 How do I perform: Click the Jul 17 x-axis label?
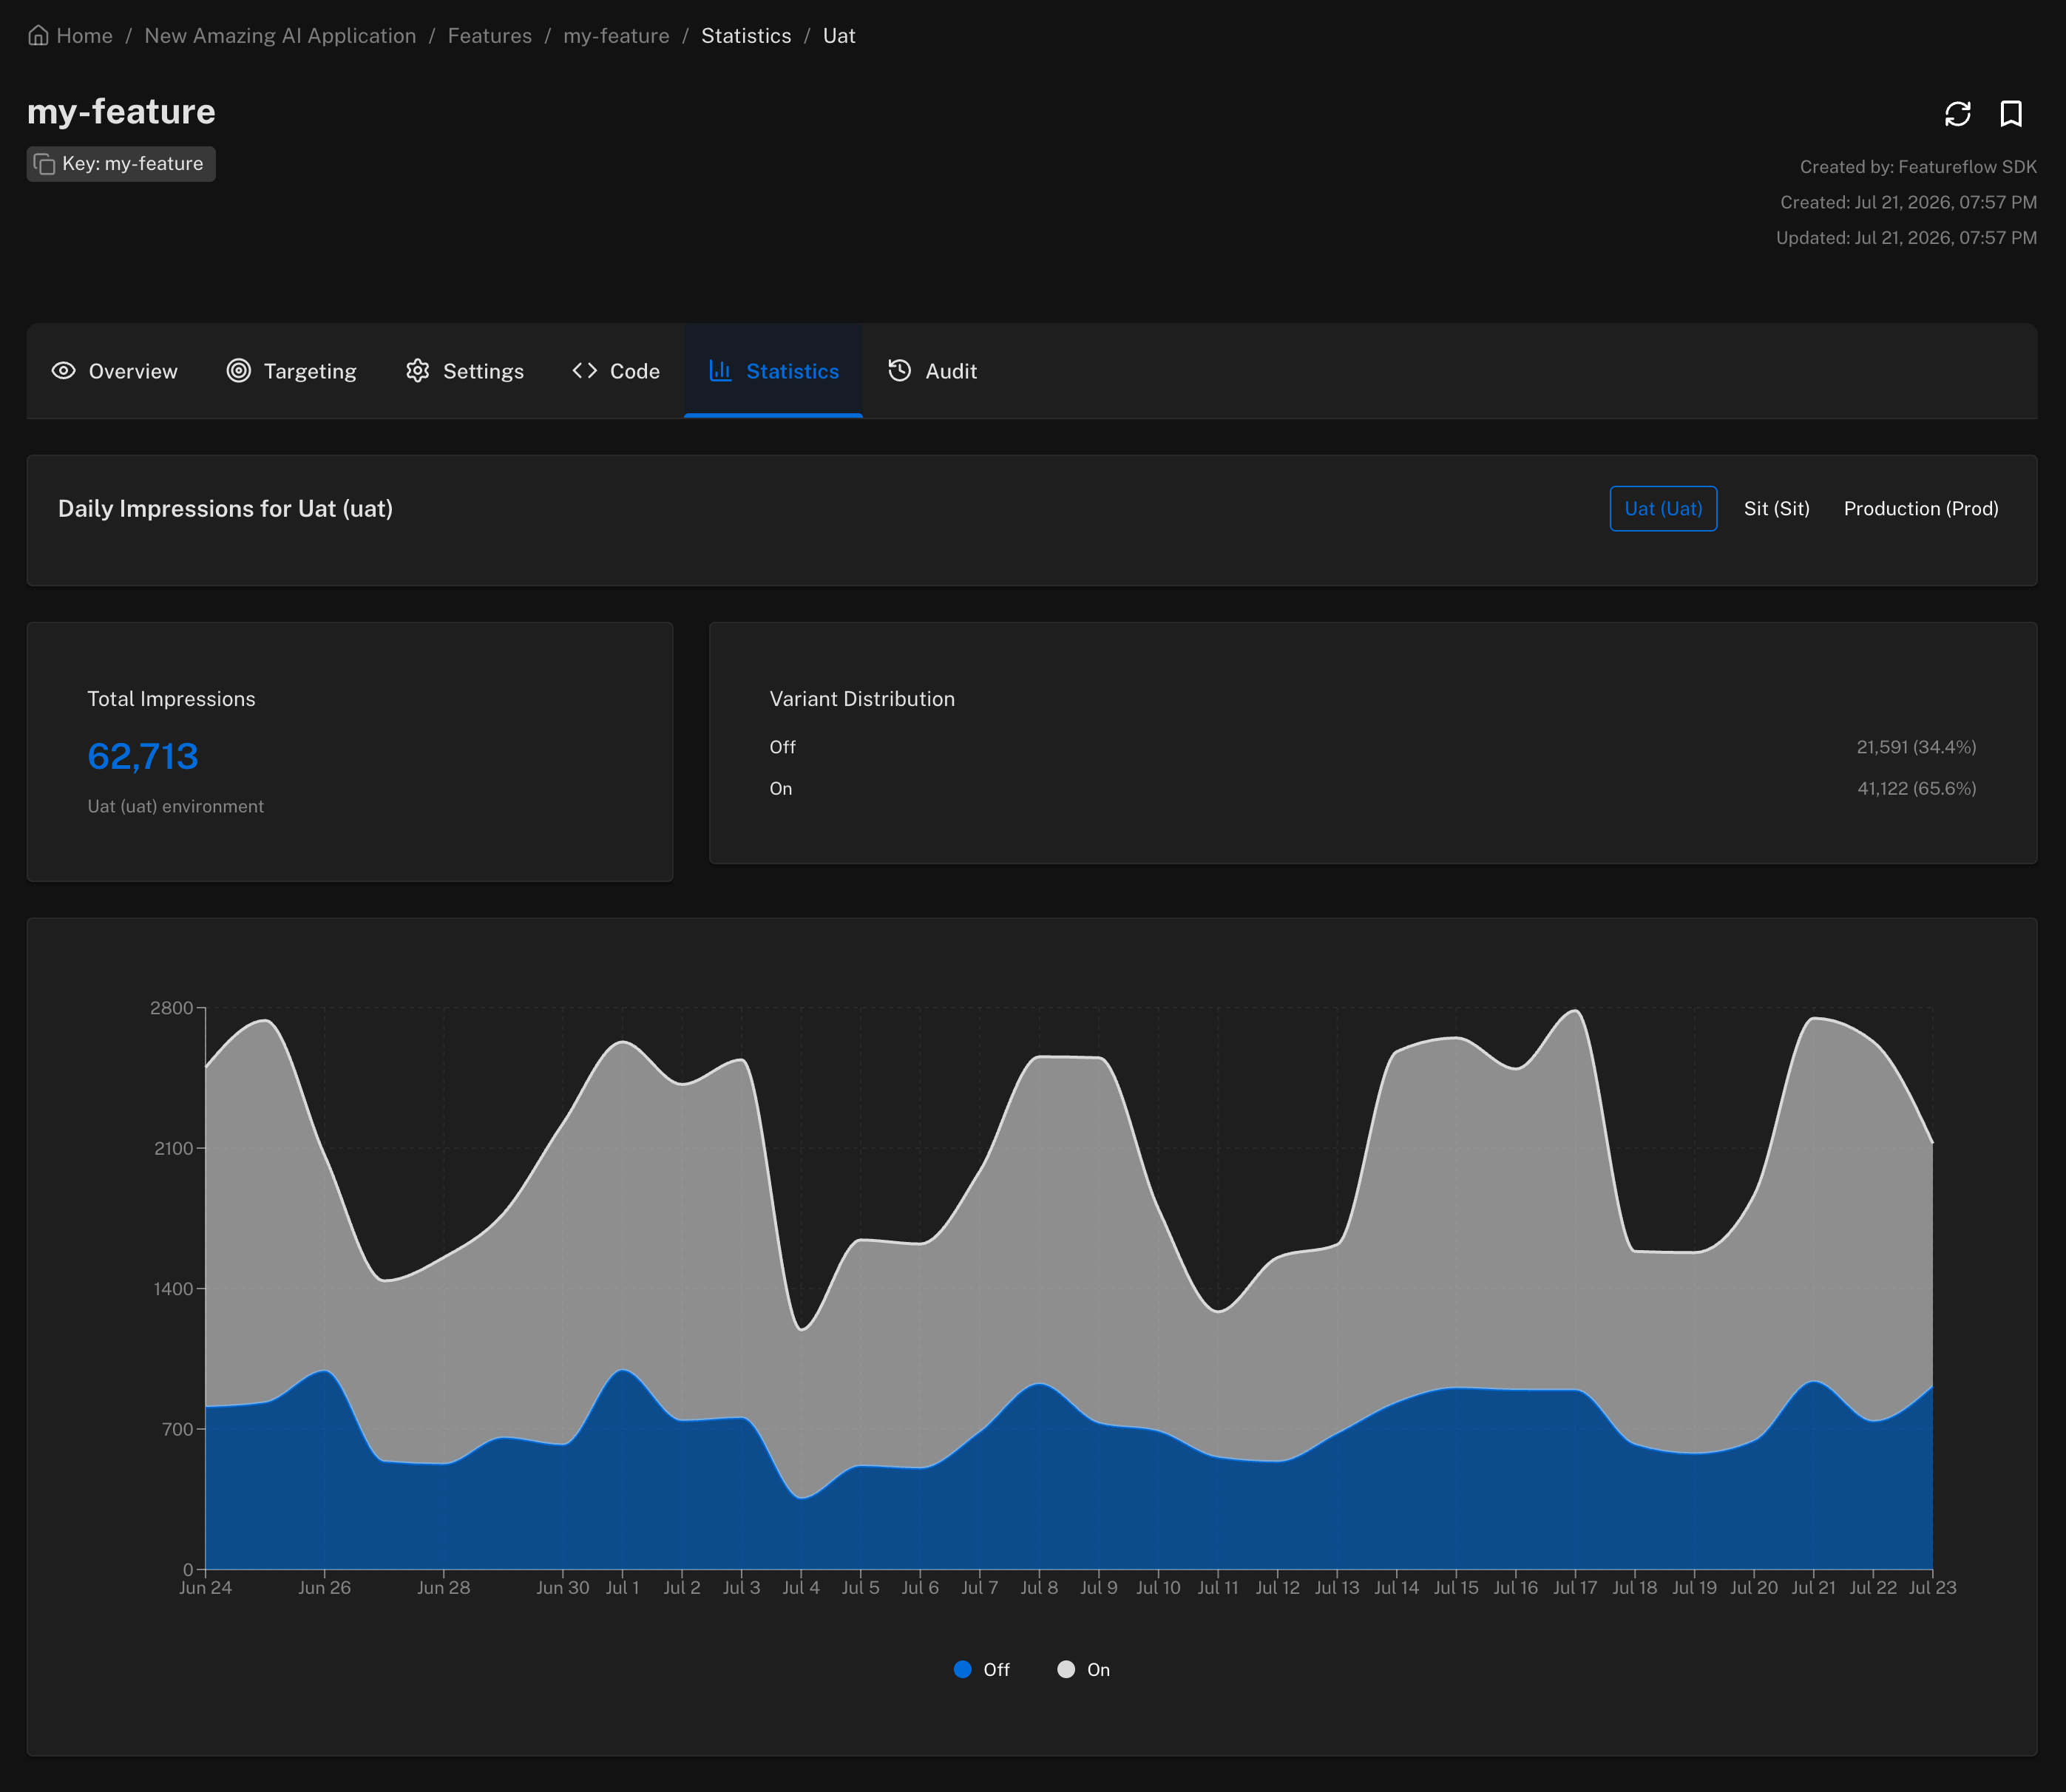point(1575,1587)
